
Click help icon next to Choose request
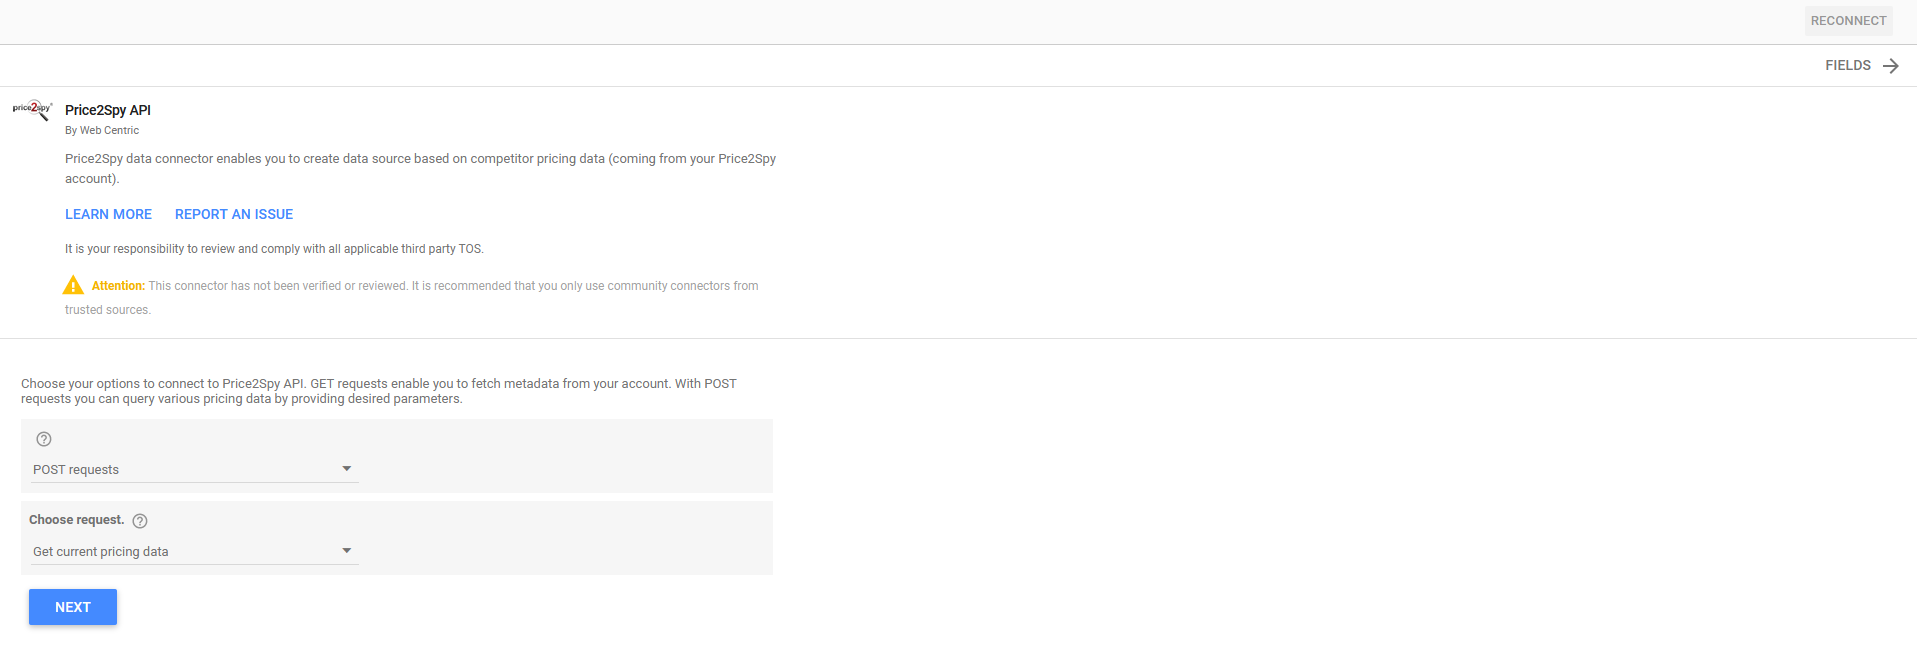pos(140,521)
